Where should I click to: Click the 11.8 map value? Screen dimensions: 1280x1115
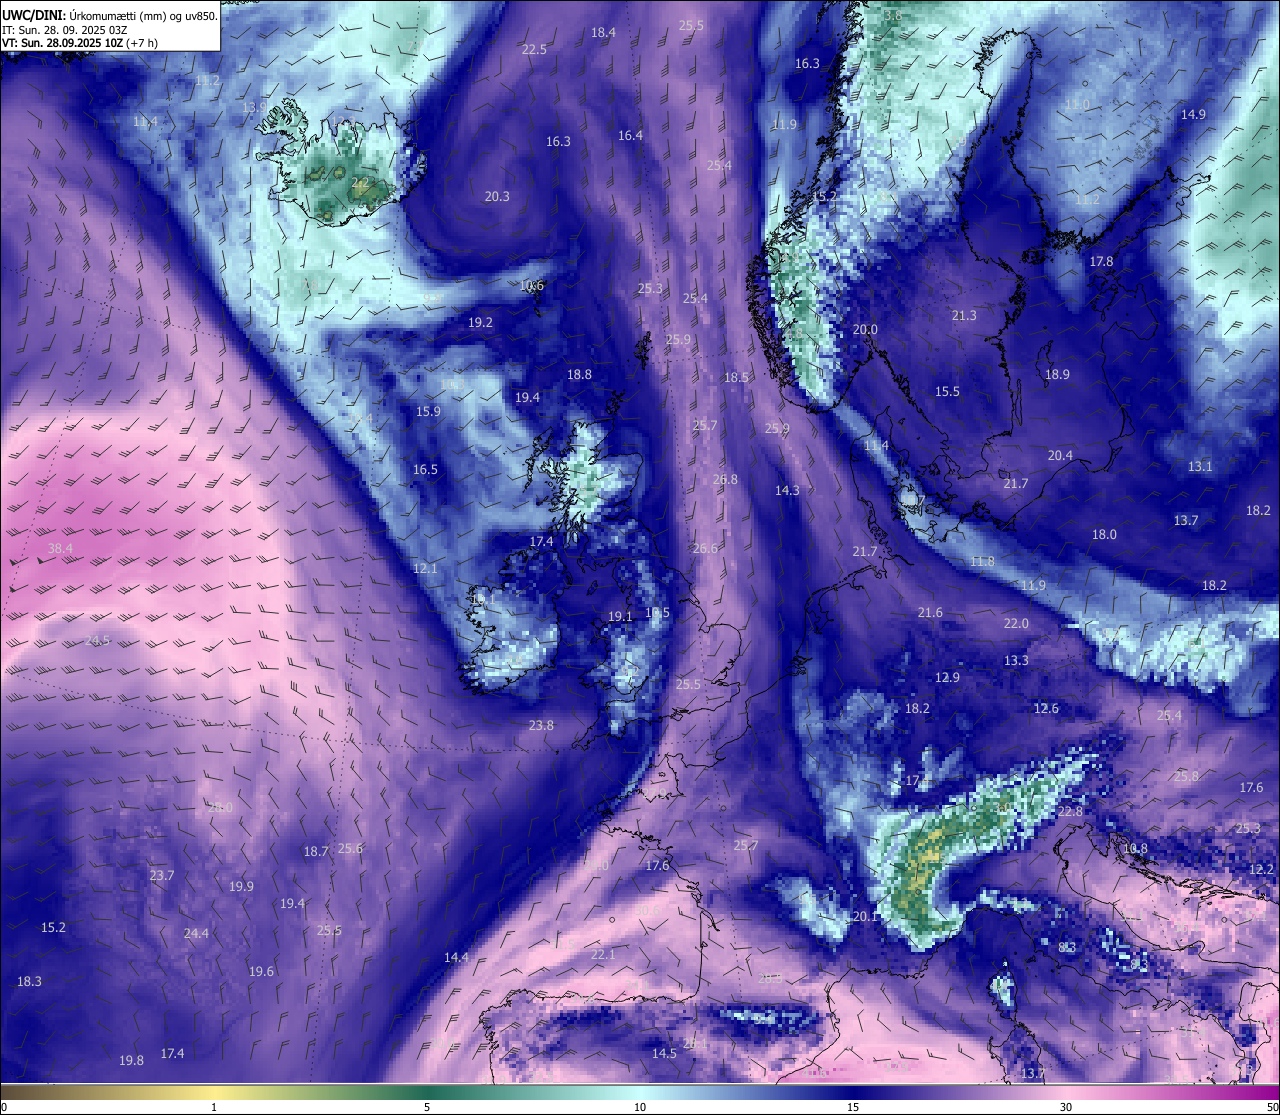pos(983,562)
